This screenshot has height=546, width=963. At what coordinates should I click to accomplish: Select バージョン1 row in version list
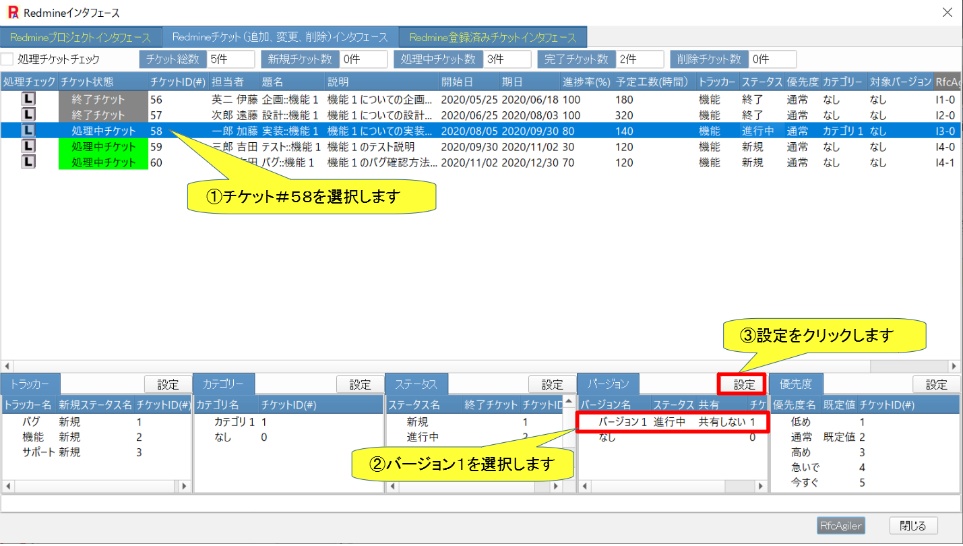tap(673, 422)
